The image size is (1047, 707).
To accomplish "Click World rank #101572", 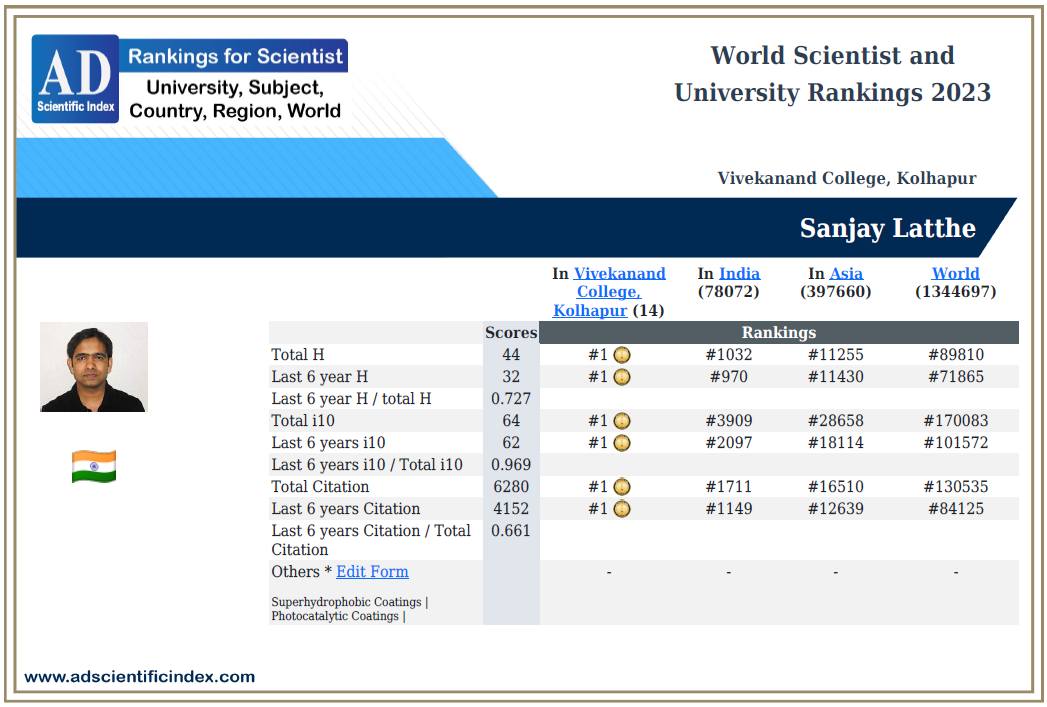I will 956,443.
